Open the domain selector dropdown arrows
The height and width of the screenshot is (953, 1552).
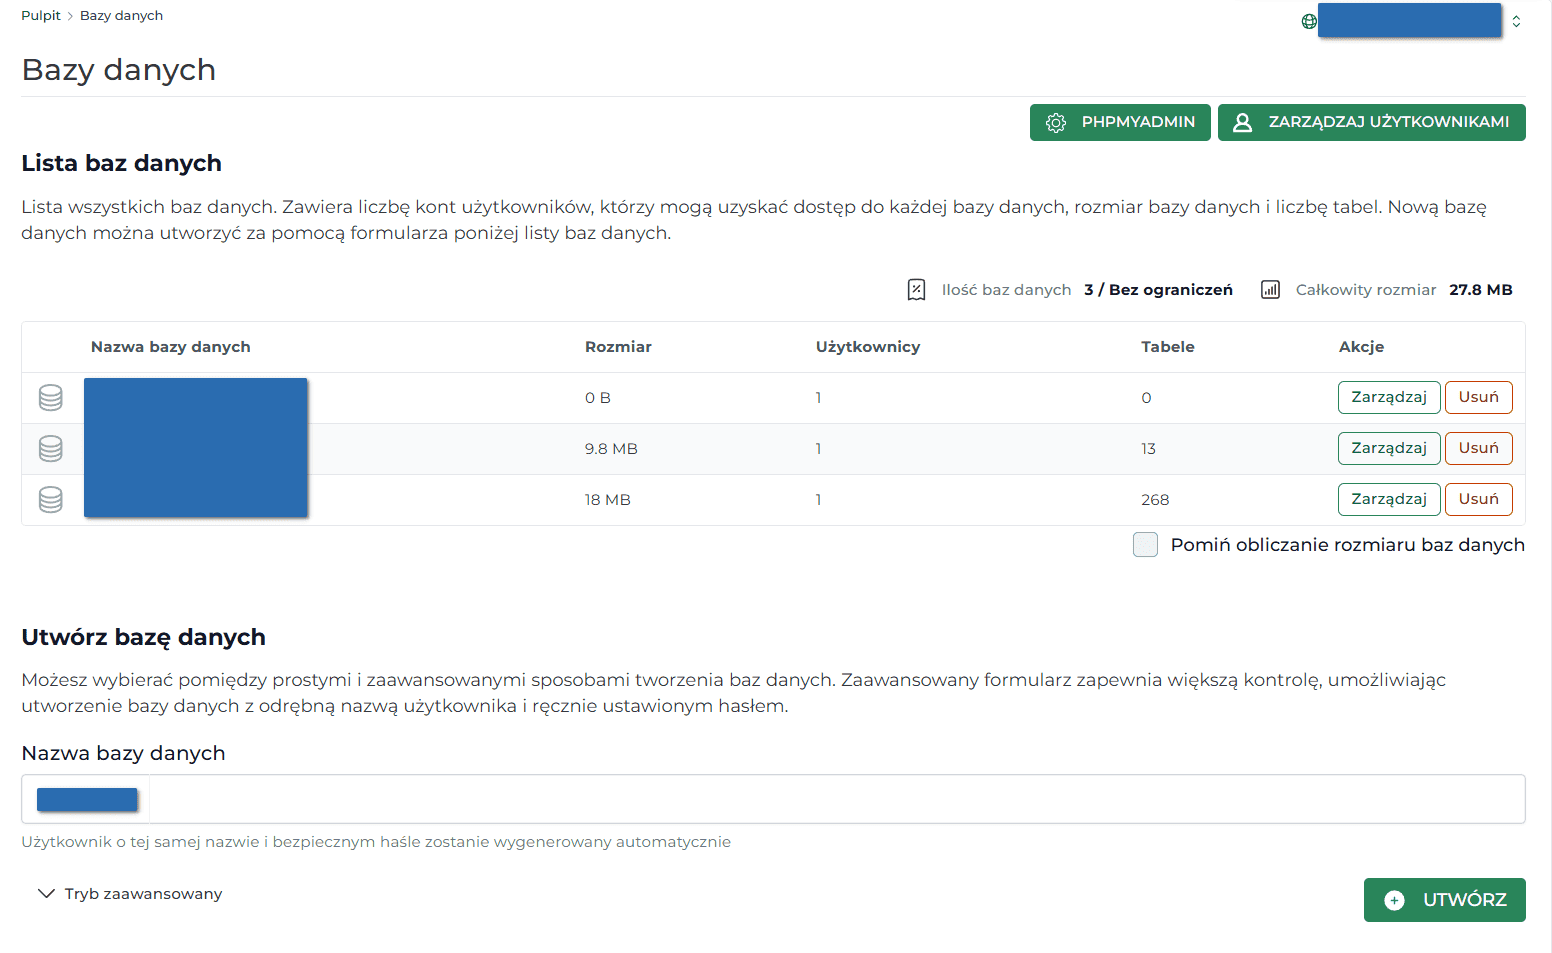pos(1516,21)
